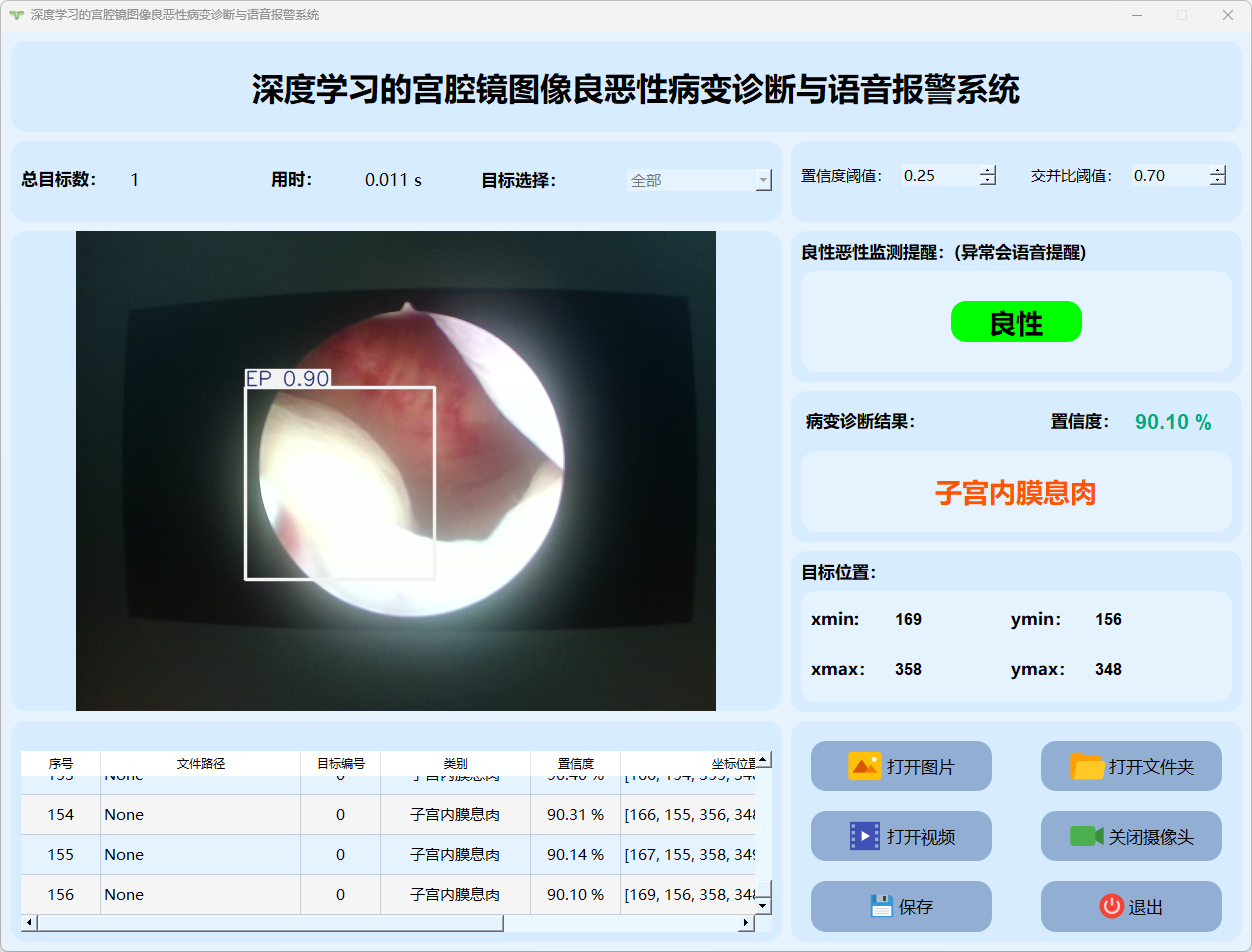Click the floppy disk save icon
1252x952 pixels.
coord(881,906)
